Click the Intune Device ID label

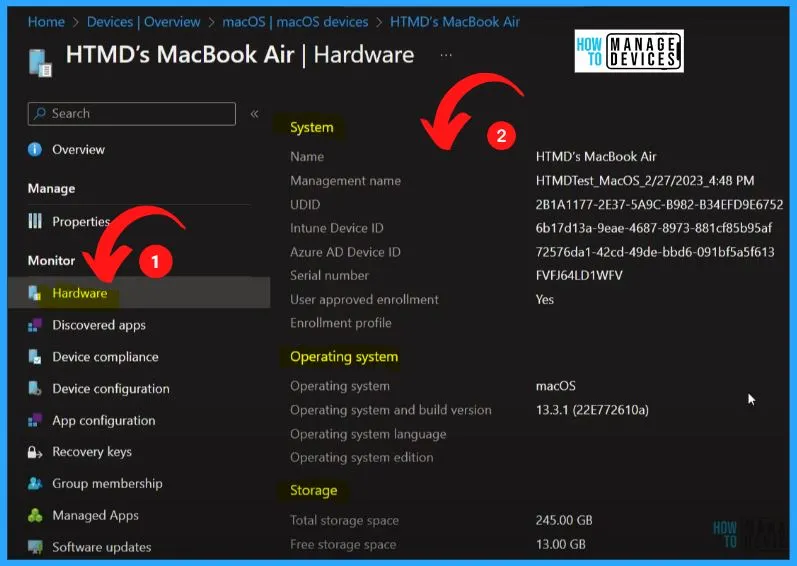336,228
